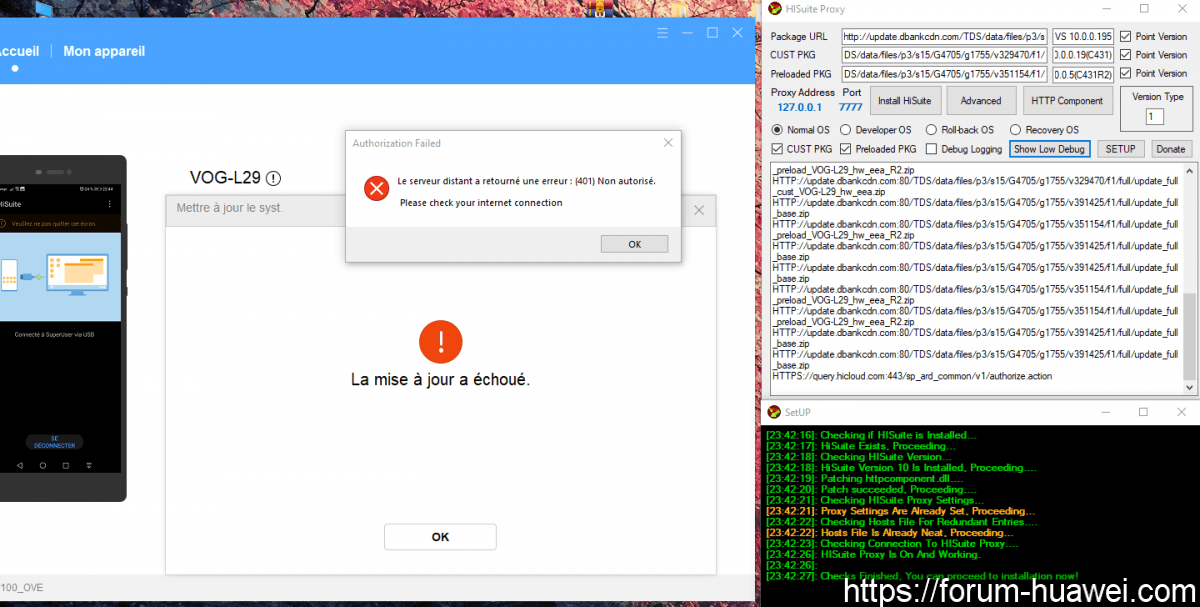Screen dimensions: 1200x607
Task: Enable the Debug Logging checkbox
Action: pyautogui.click(x=932, y=149)
